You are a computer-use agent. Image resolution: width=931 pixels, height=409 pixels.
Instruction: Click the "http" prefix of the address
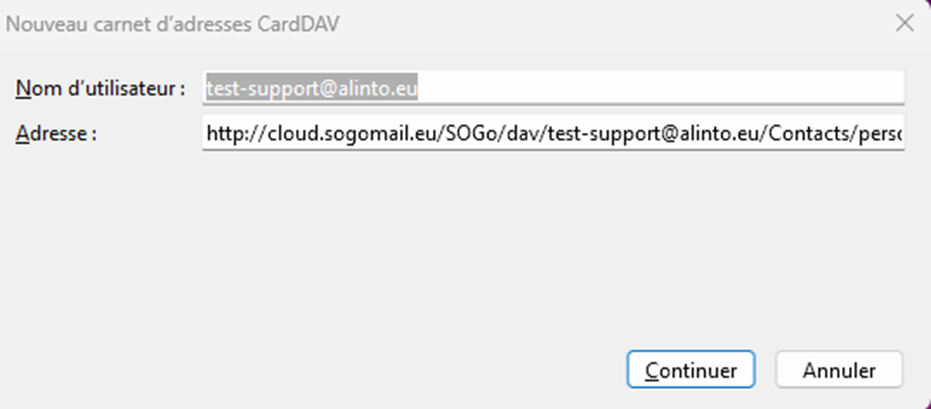coord(224,133)
